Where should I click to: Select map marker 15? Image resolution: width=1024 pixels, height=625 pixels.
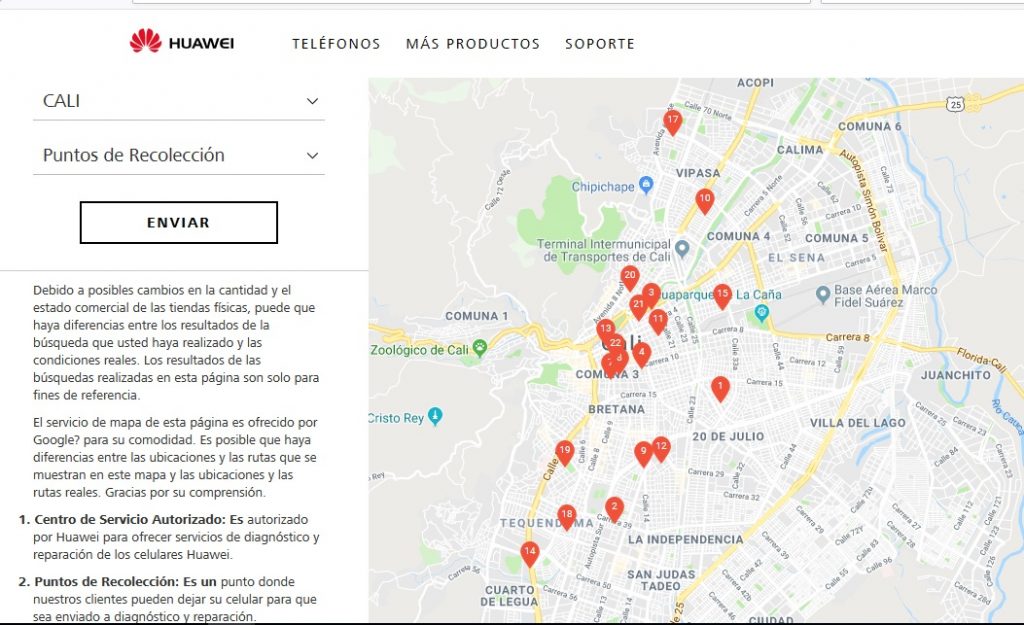[x=722, y=296]
